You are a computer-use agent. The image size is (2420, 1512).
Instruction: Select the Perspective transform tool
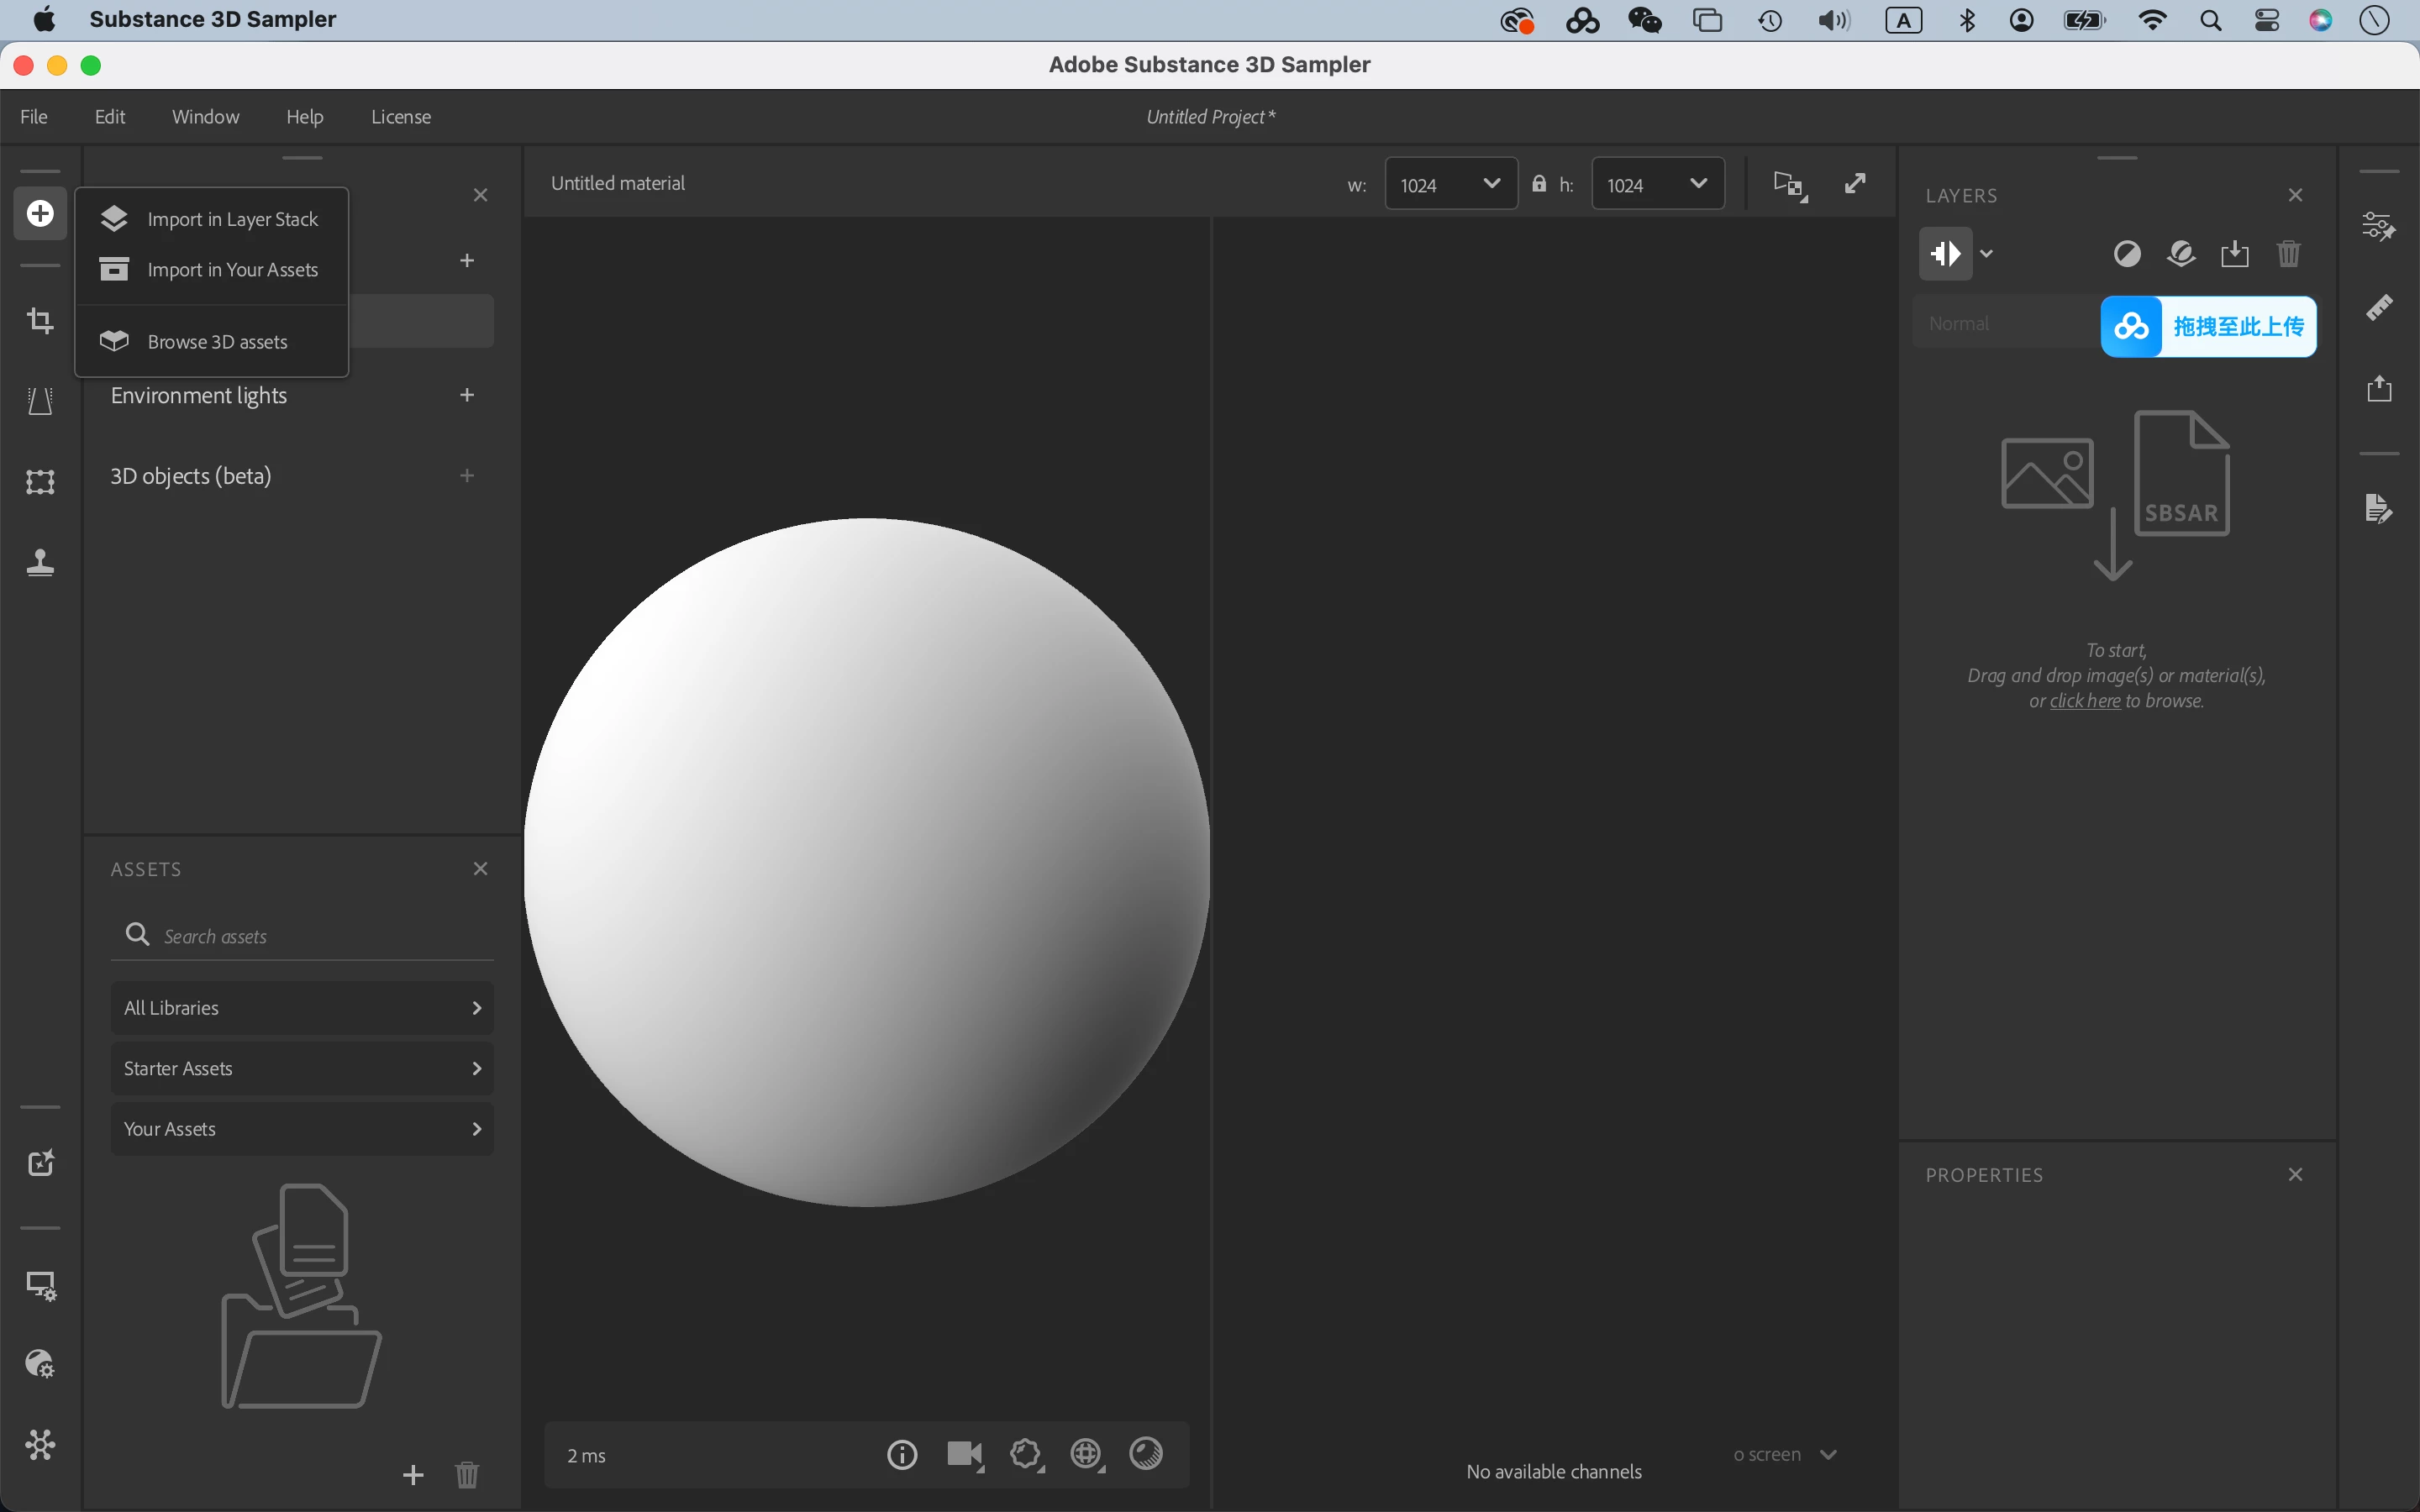(x=40, y=401)
